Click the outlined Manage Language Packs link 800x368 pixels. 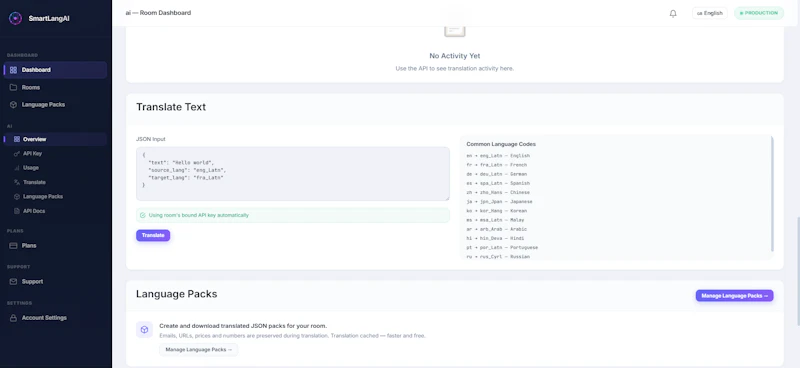point(198,350)
